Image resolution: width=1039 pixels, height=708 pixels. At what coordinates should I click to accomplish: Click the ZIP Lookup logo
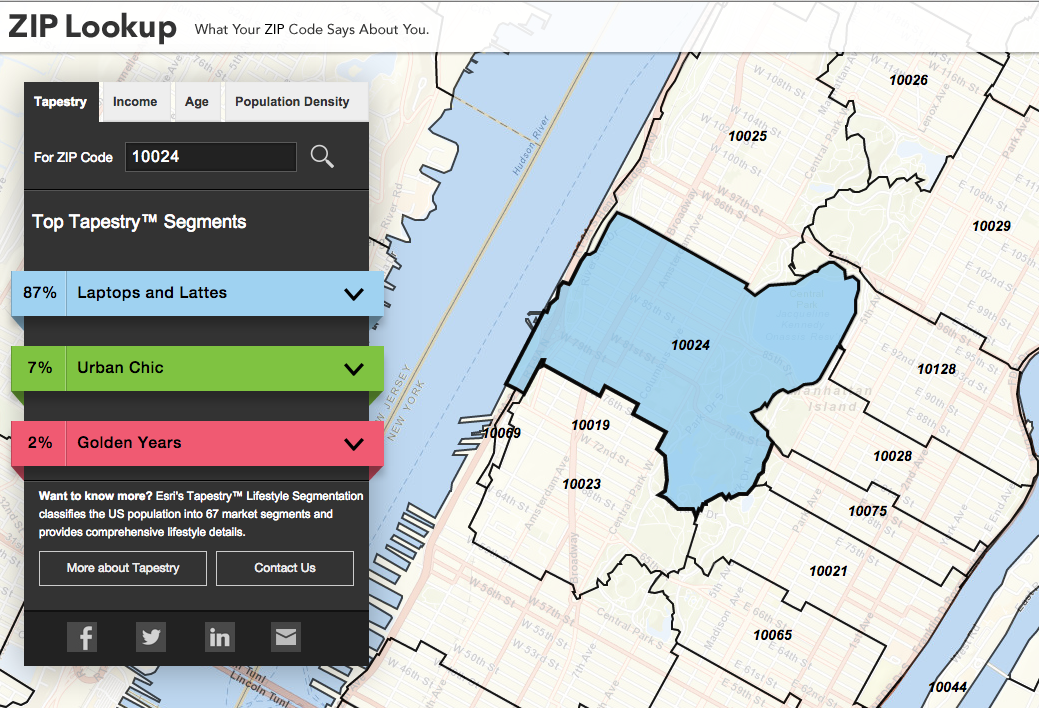[x=93, y=27]
